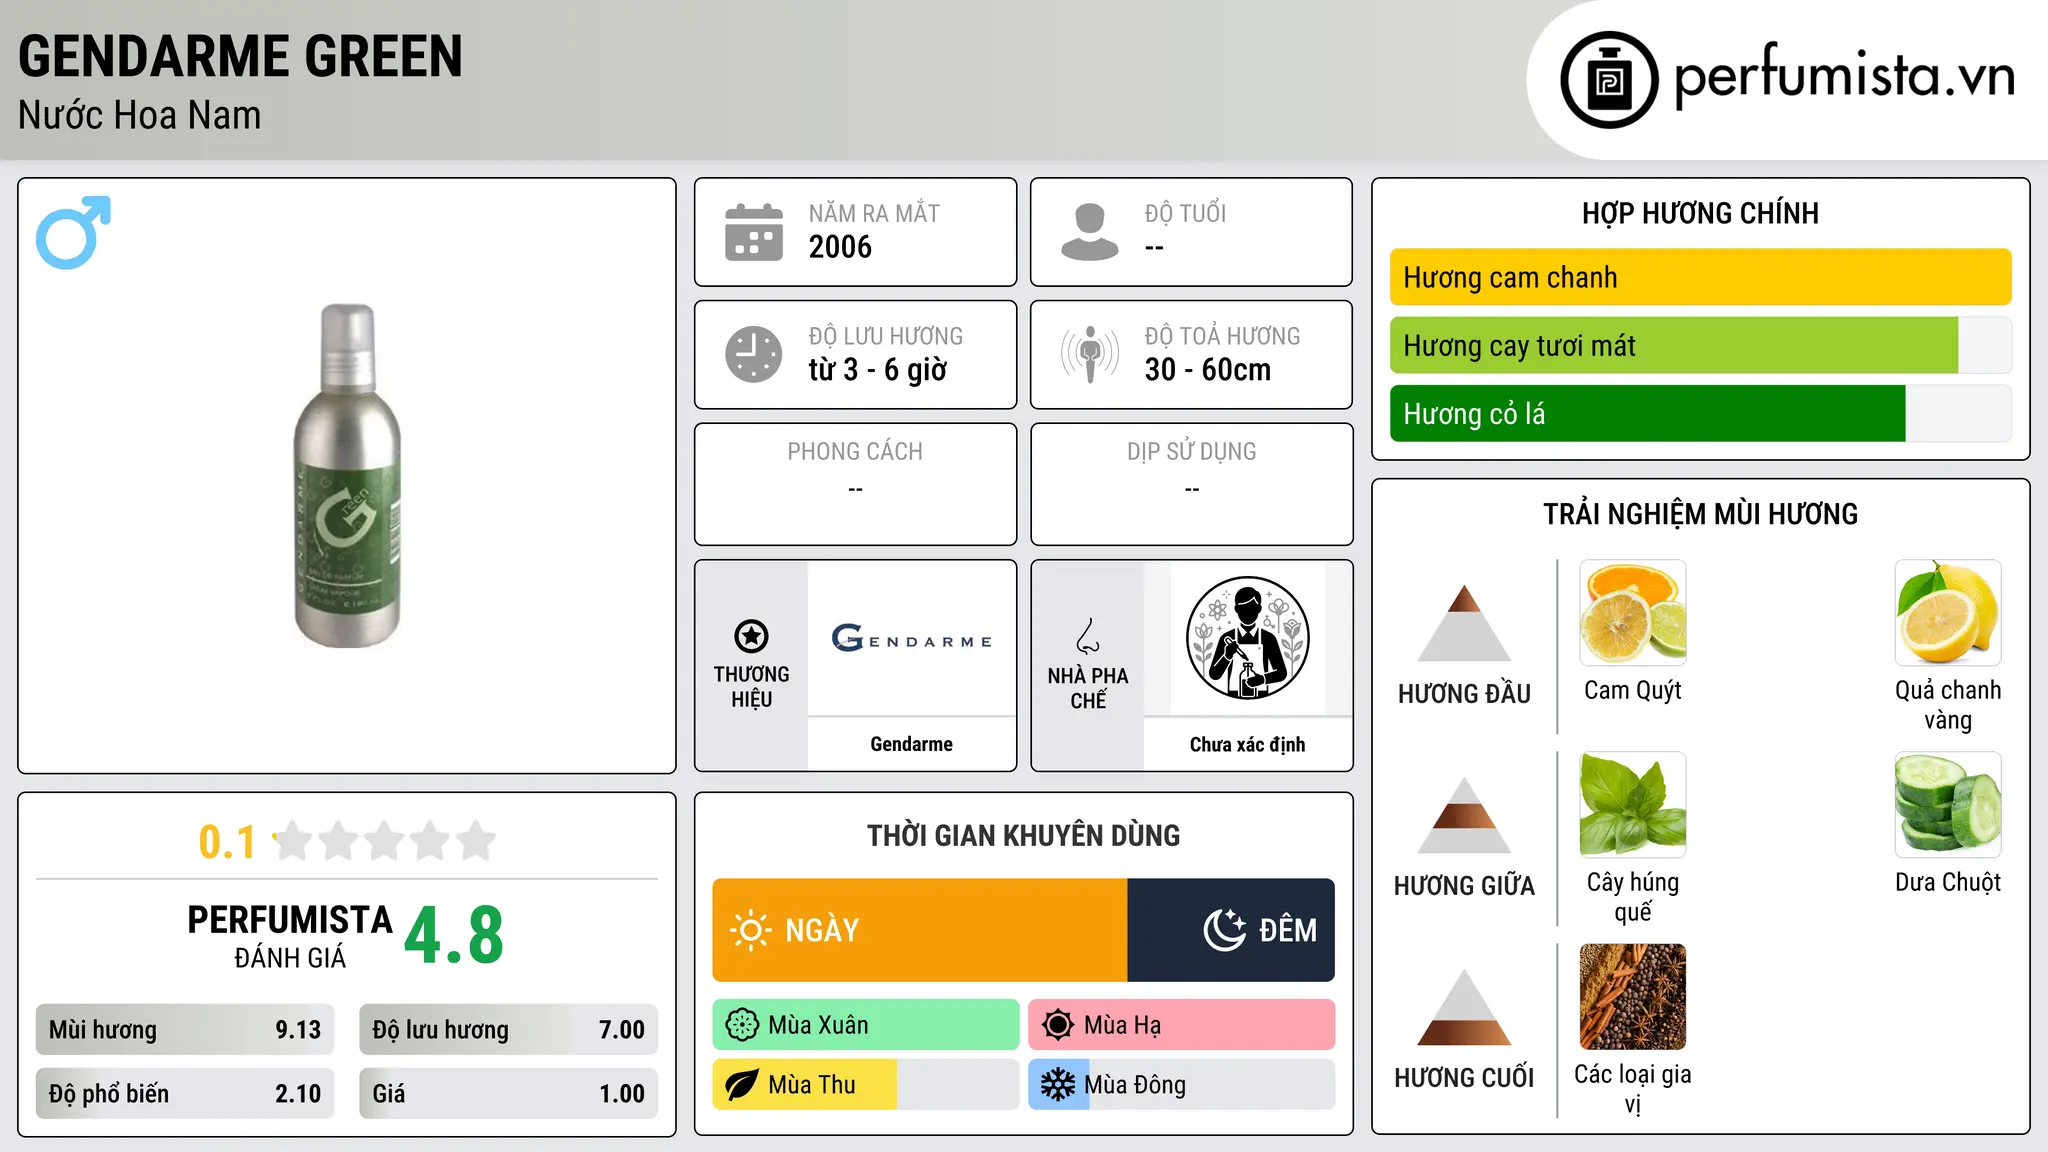Click the clock icon beside Độ lưu hương
The image size is (2048, 1152).
[x=754, y=354]
